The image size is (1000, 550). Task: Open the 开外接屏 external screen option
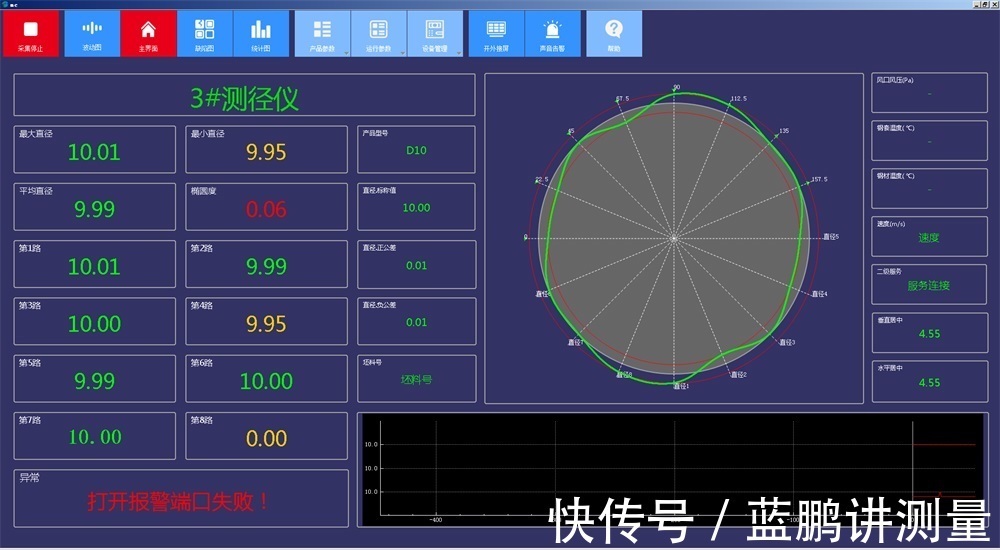[x=496, y=34]
